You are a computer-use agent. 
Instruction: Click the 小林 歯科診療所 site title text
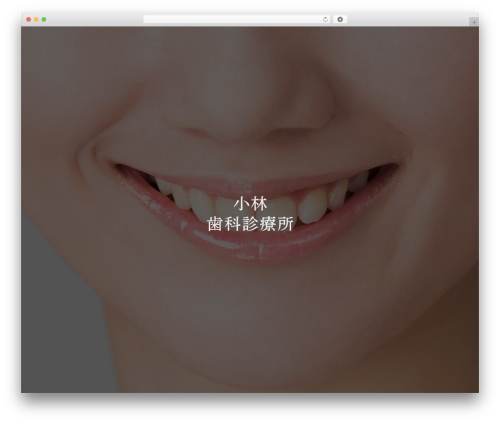pyautogui.click(x=250, y=214)
